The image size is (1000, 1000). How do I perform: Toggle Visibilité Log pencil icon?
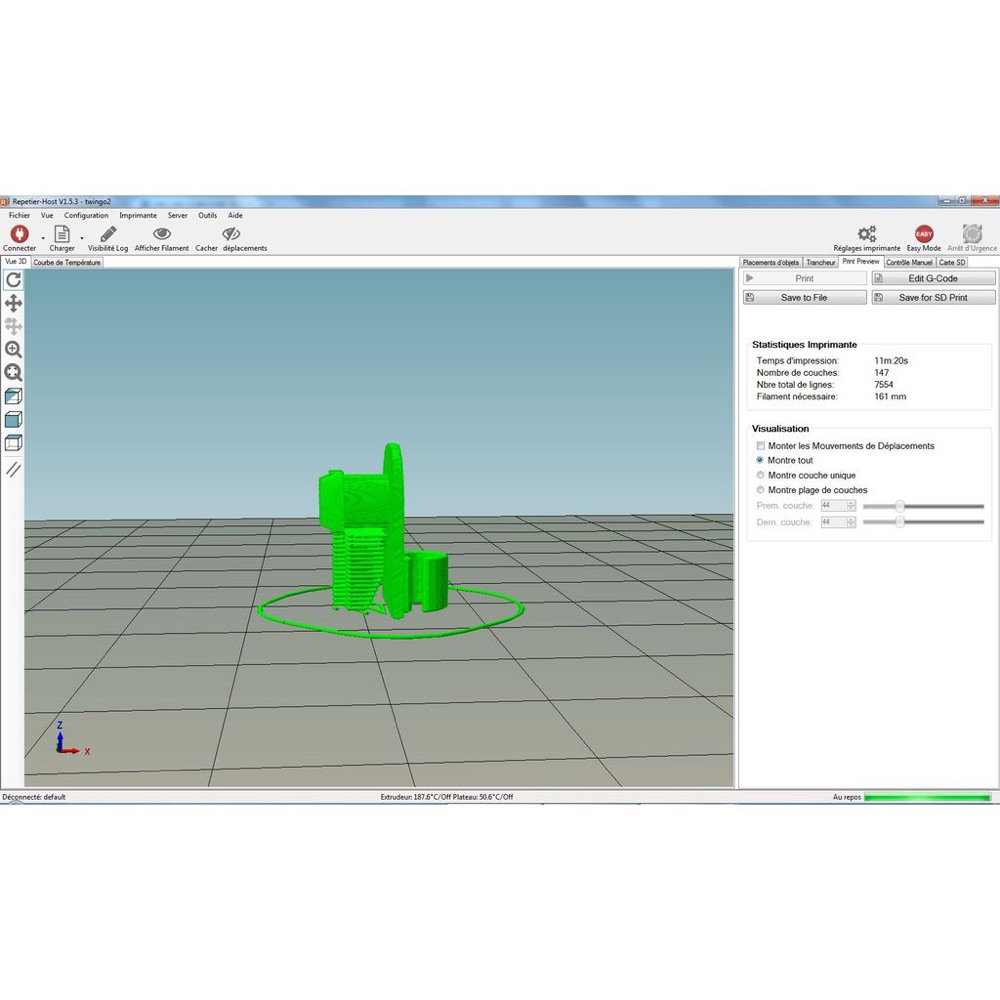(x=108, y=234)
